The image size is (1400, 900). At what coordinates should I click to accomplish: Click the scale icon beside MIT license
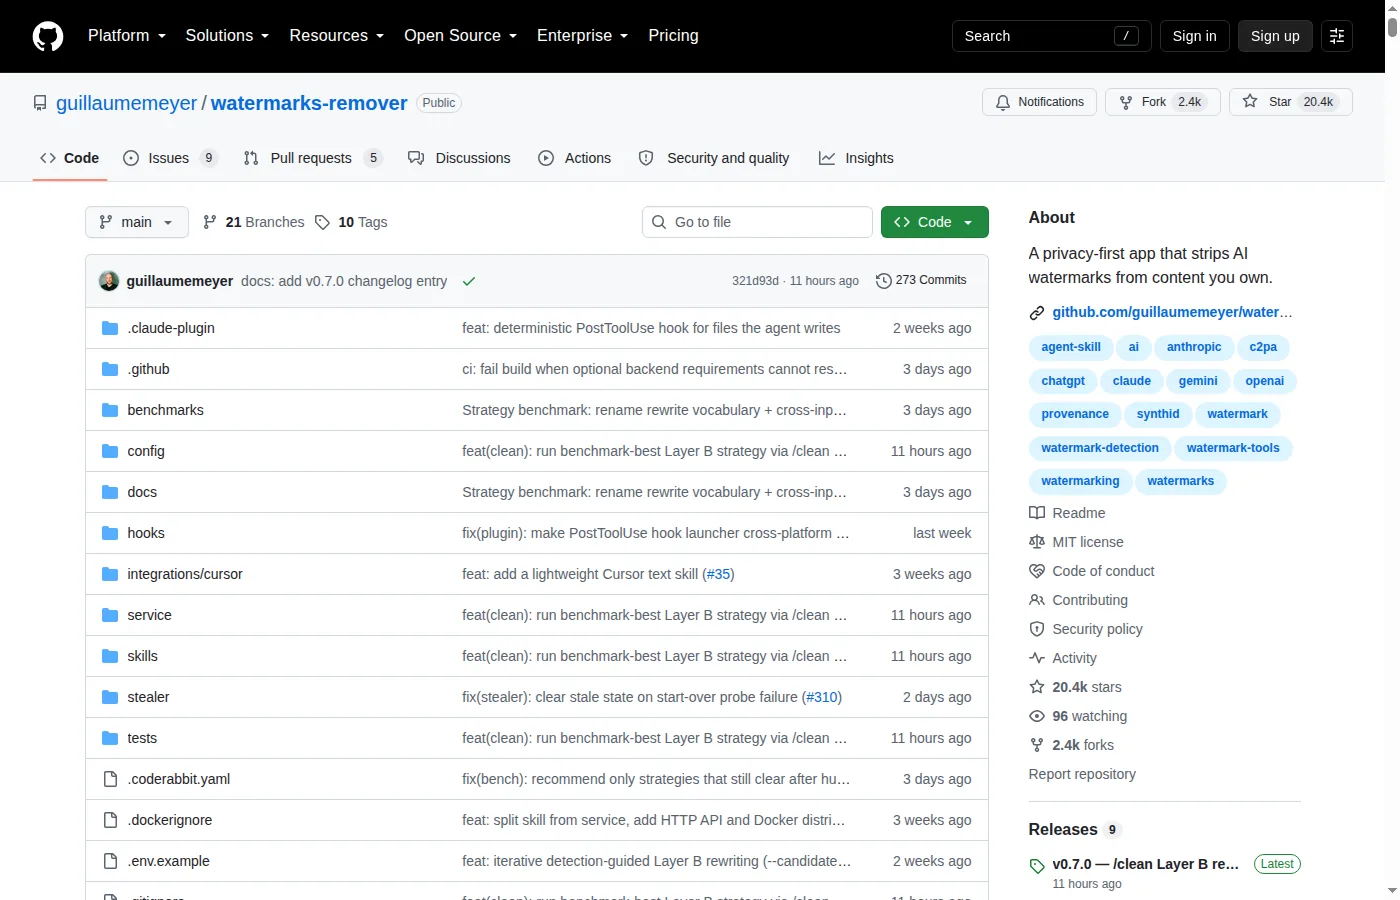pyautogui.click(x=1037, y=542)
